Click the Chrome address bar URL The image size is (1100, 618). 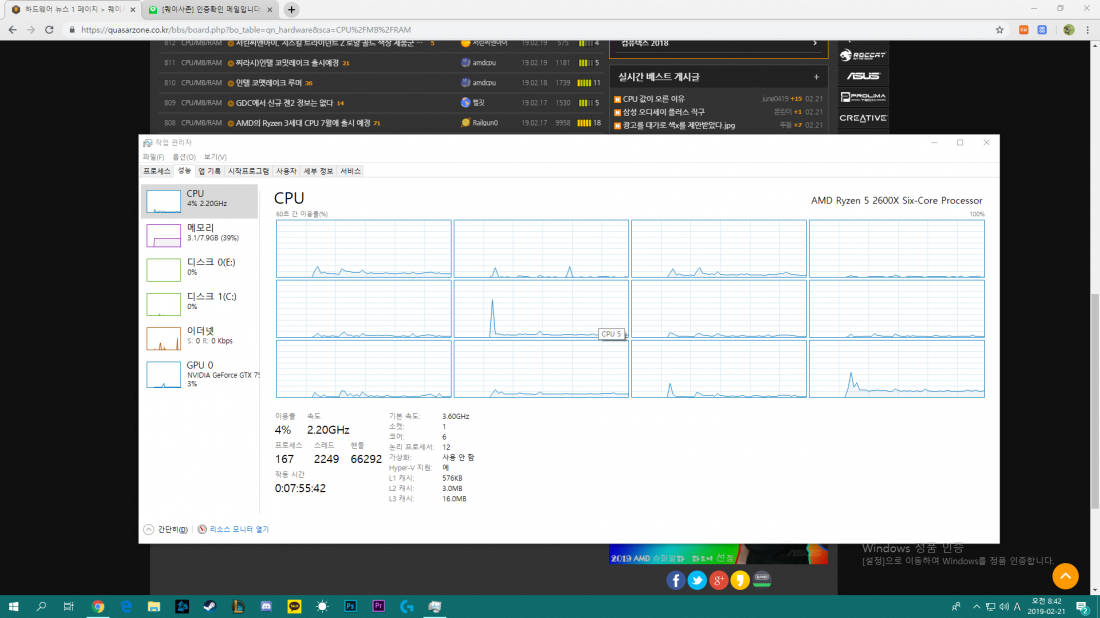pos(246,29)
